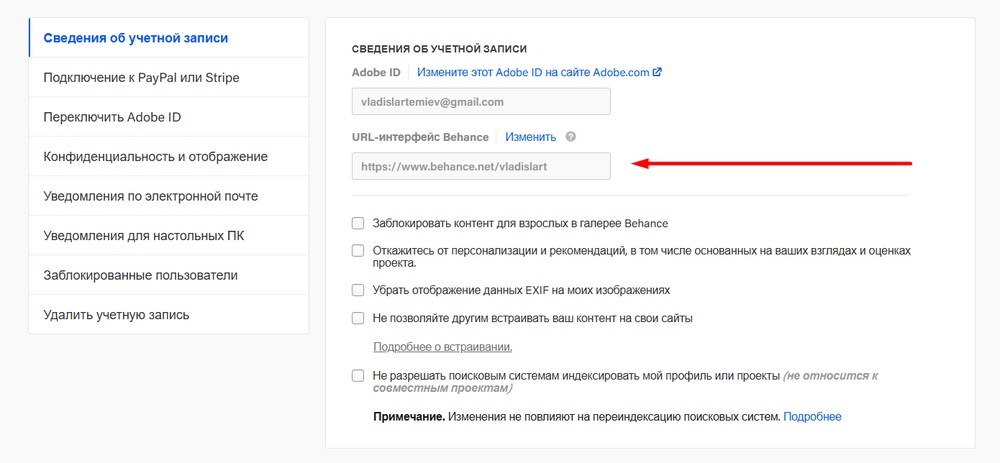Toggle Не разрешать поисковым системам индексировать checkbox
The image size is (1000, 463).
click(x=358, y=376)
